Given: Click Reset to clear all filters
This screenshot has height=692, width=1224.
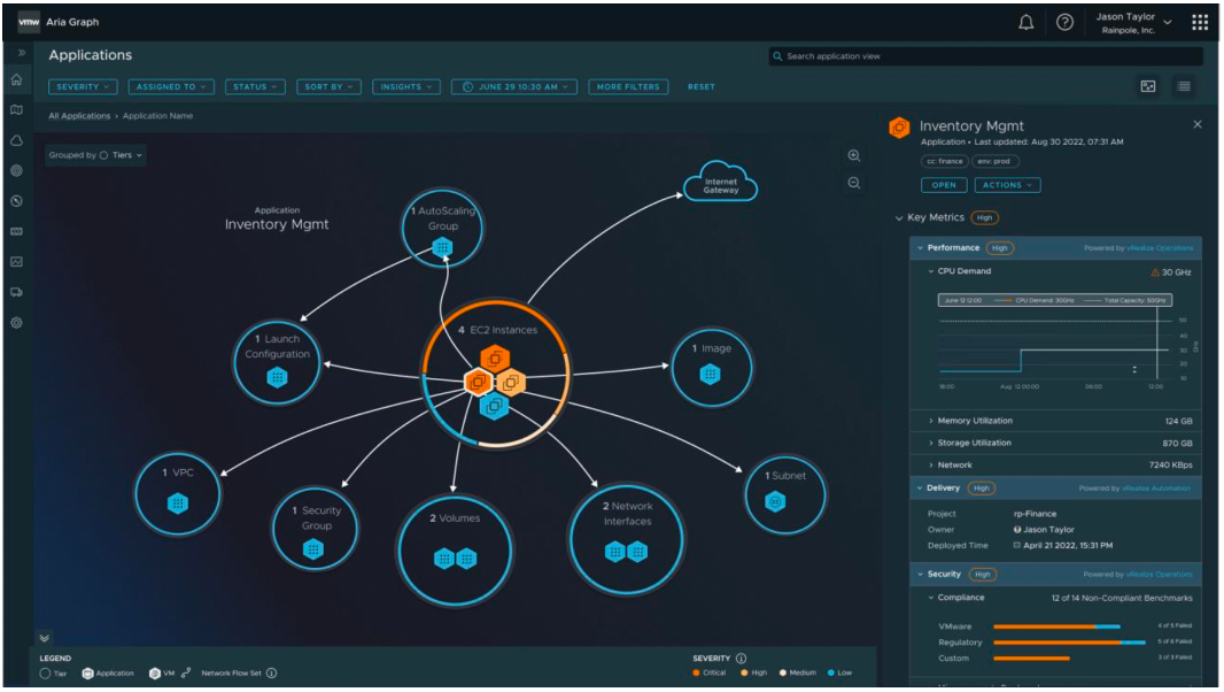Looking at the screenshot, I should click(x=700, y=87).
